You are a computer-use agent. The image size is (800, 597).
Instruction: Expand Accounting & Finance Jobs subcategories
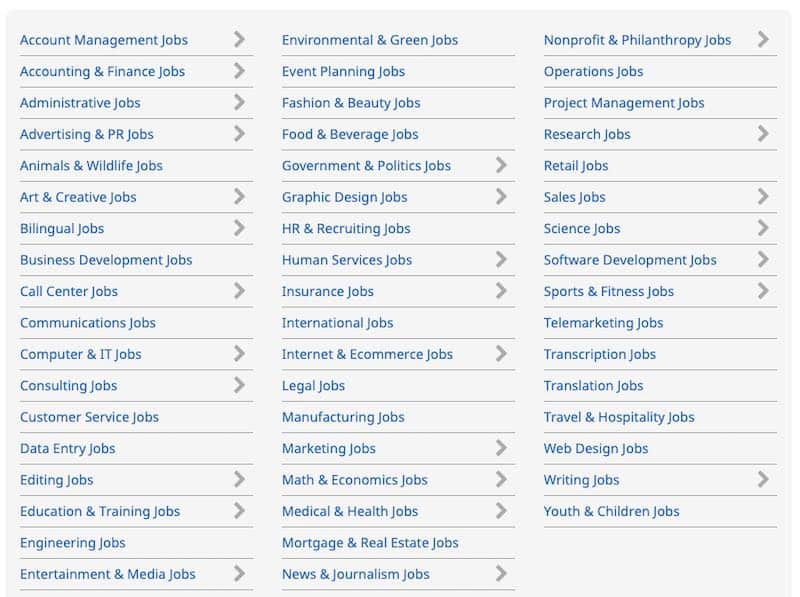pos(240,71)
